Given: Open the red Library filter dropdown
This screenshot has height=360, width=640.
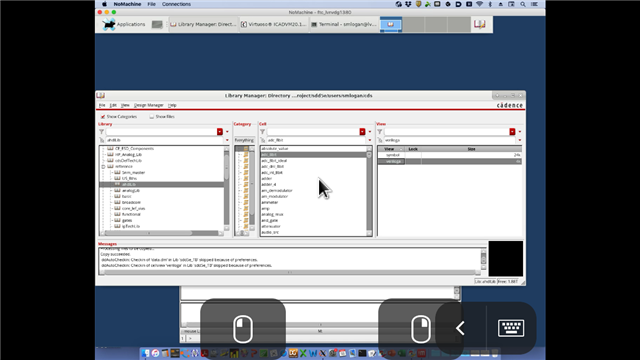Looking at the screenshot, I should (x=220, y=132).
